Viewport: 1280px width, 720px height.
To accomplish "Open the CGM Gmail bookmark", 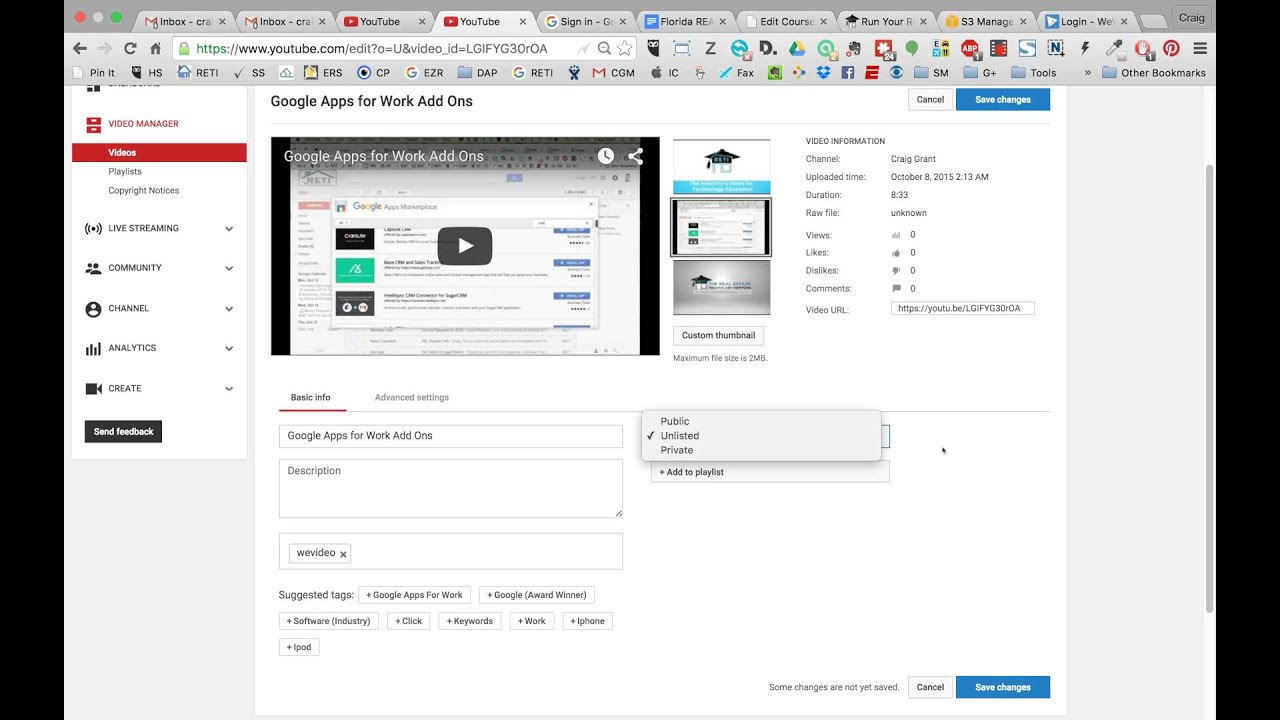I will pos(613,72).
